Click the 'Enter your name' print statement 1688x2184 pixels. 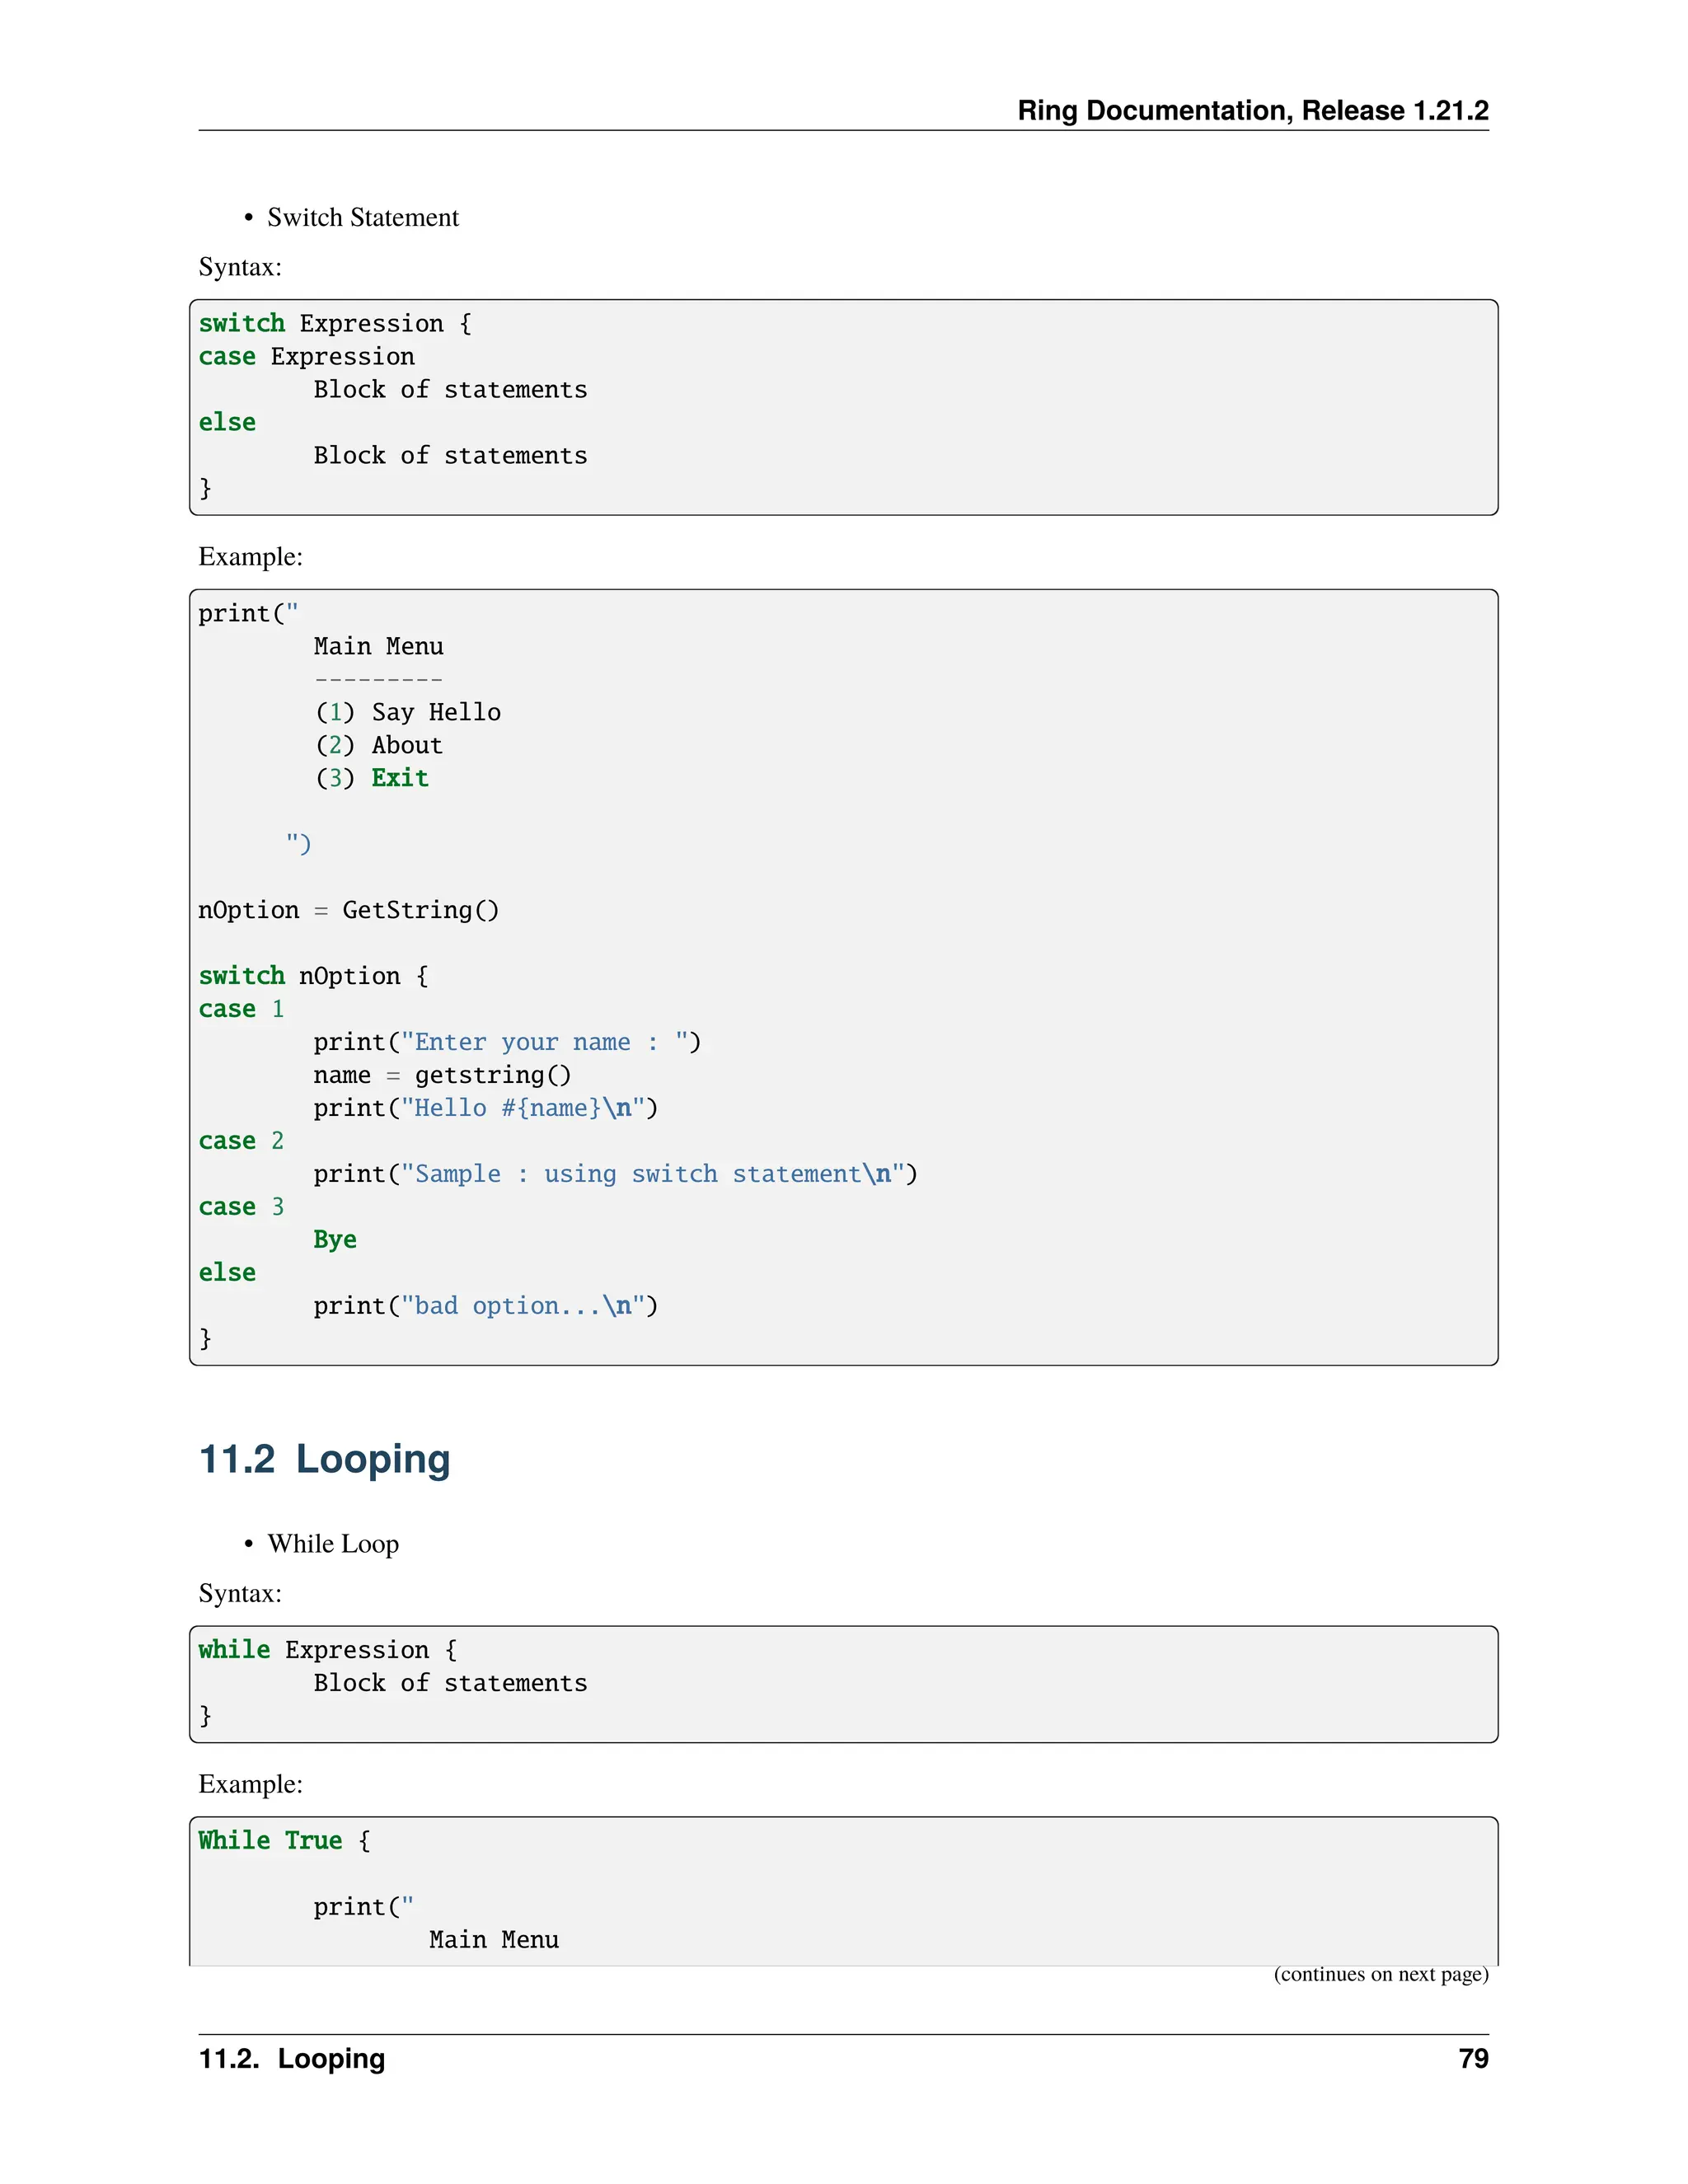[506, 1042]
